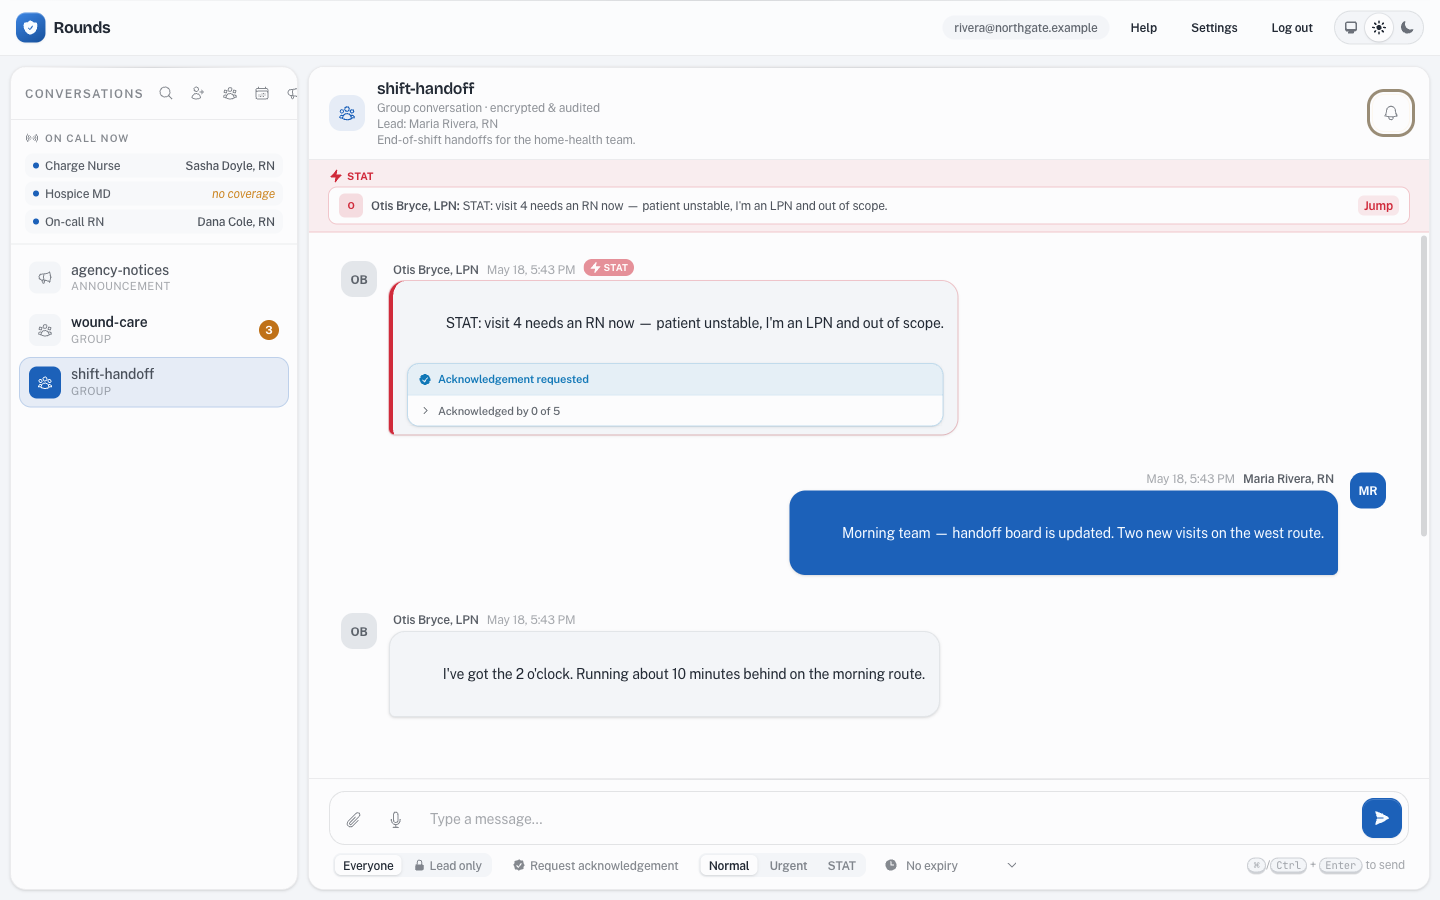Jump to the STAT message
Screen dimensions: 1440x900
(1378, 206)
